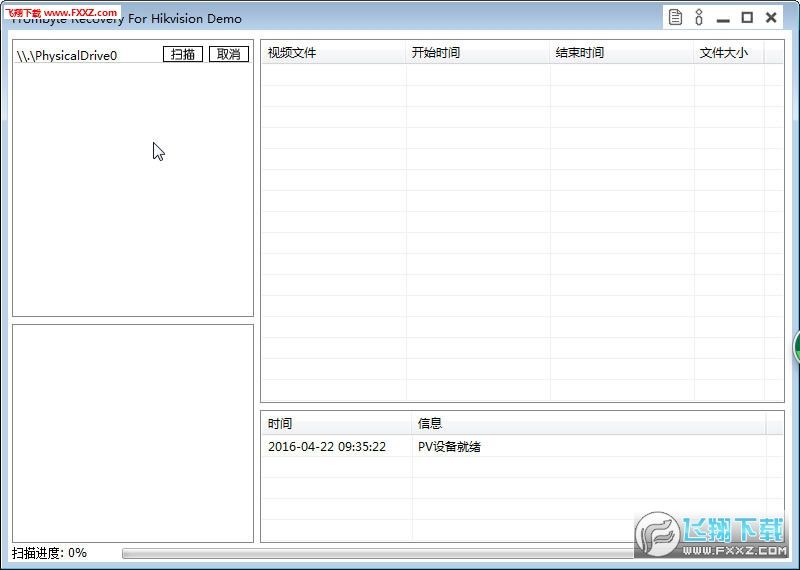This screenshot has height=570, width=800.
Task: Close the Frombyte Recovery window
Action: click(771, 18)
